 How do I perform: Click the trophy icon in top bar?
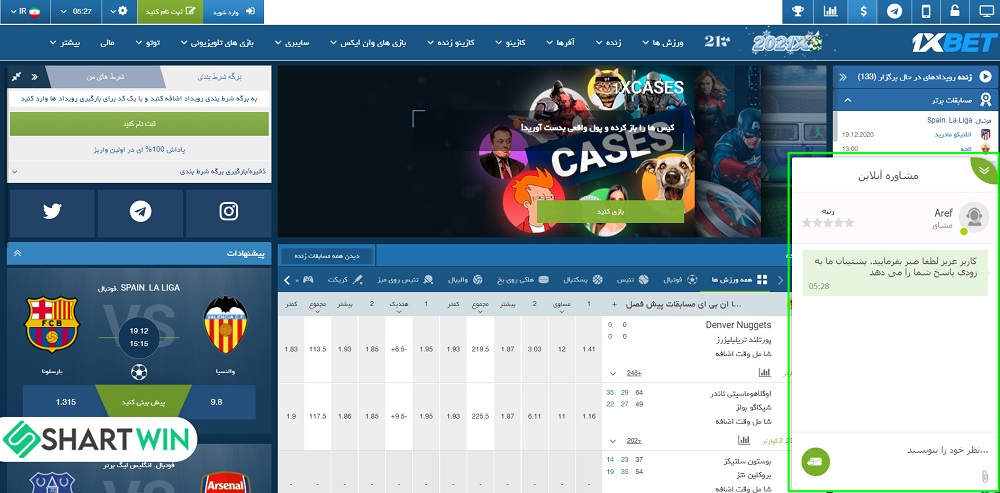click(798, 12)
